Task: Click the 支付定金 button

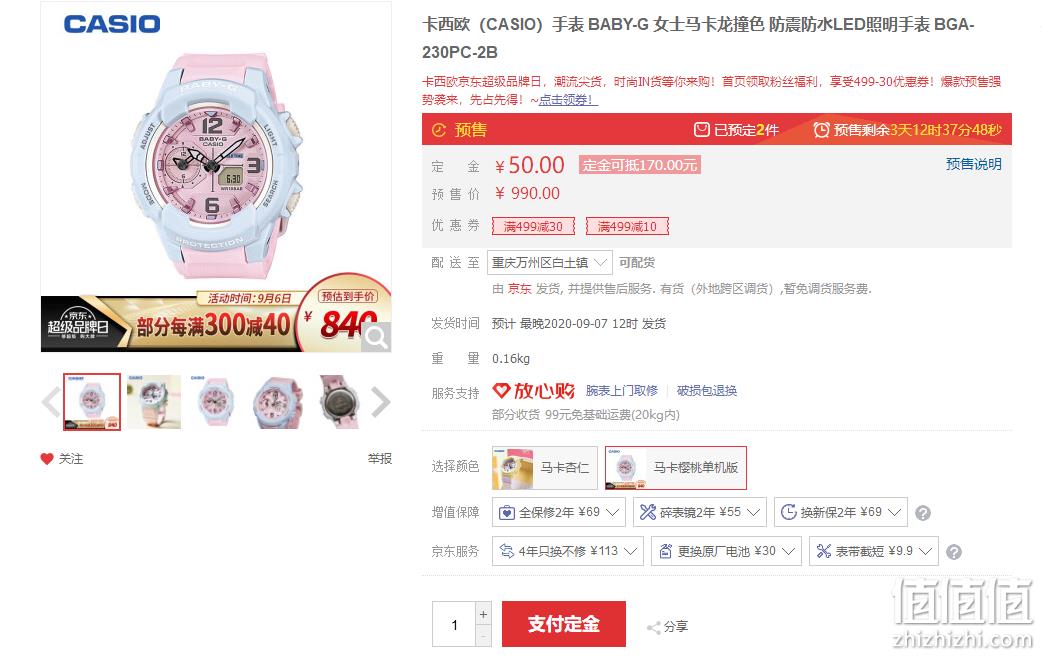Action: (x=564, y=624)
